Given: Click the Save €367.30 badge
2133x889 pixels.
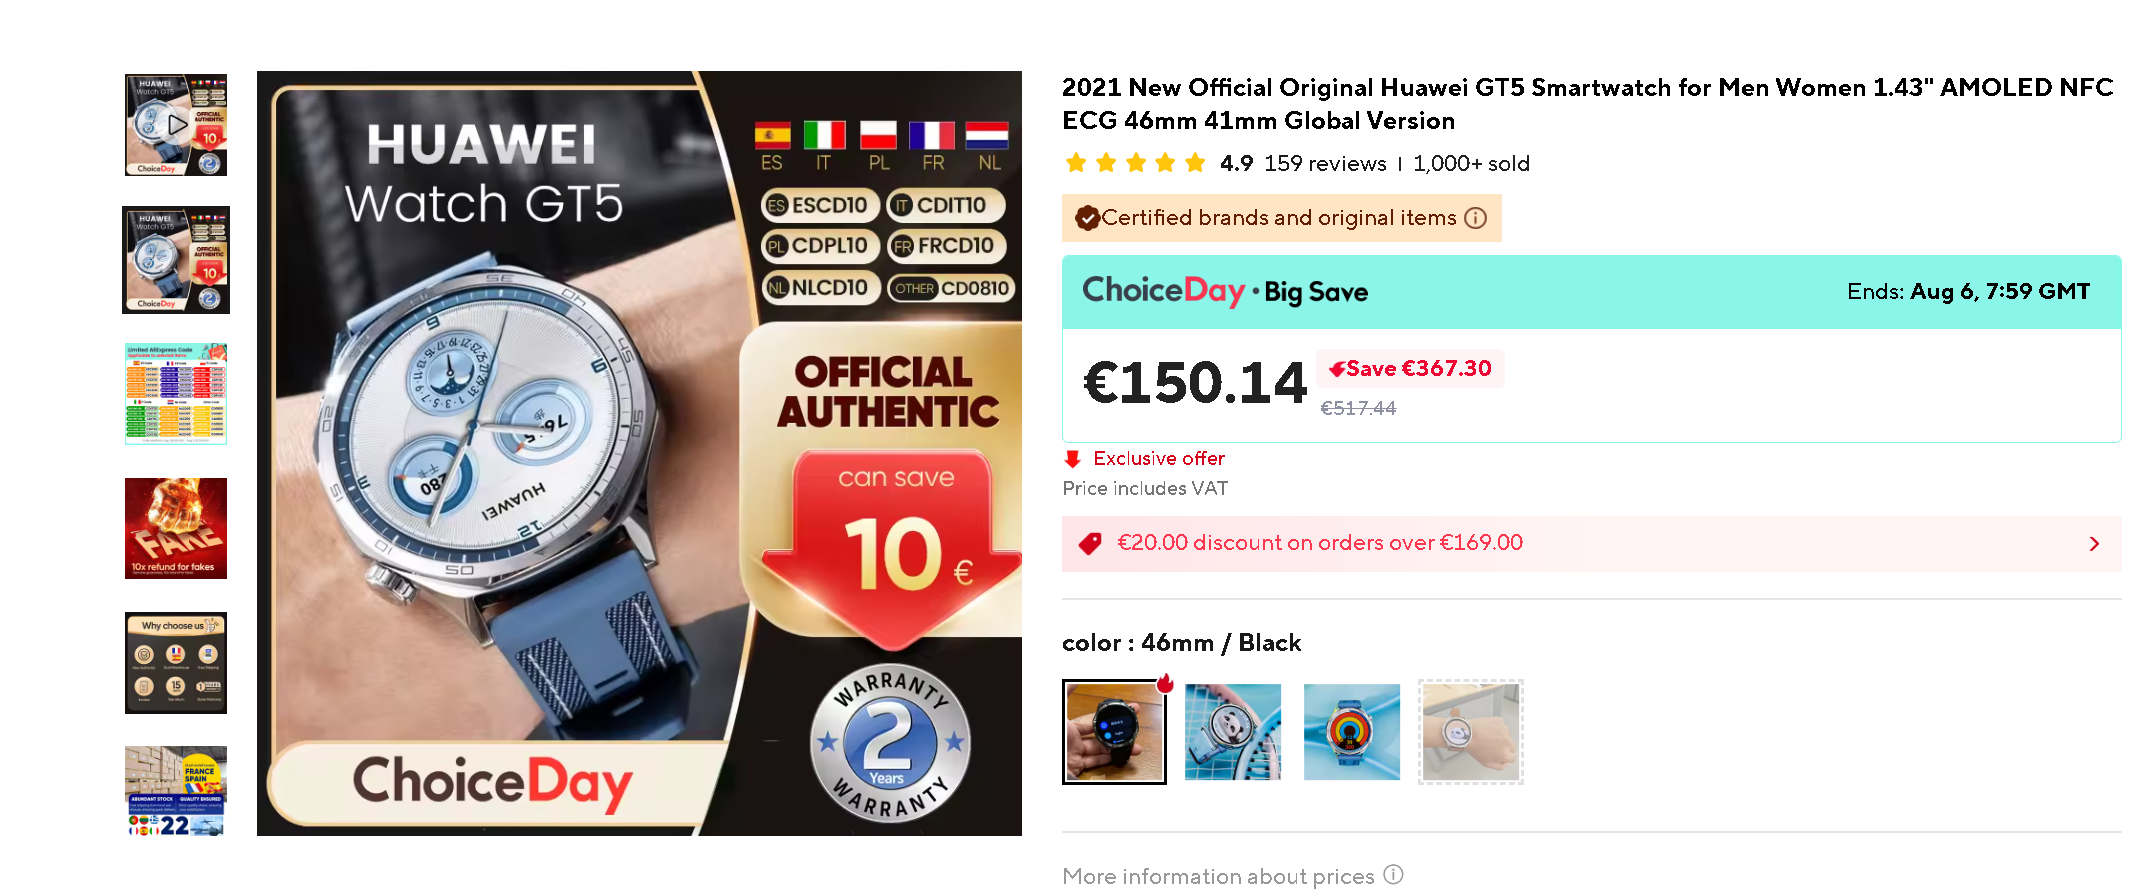Looking at the screenshot, I should point(1410,369).
